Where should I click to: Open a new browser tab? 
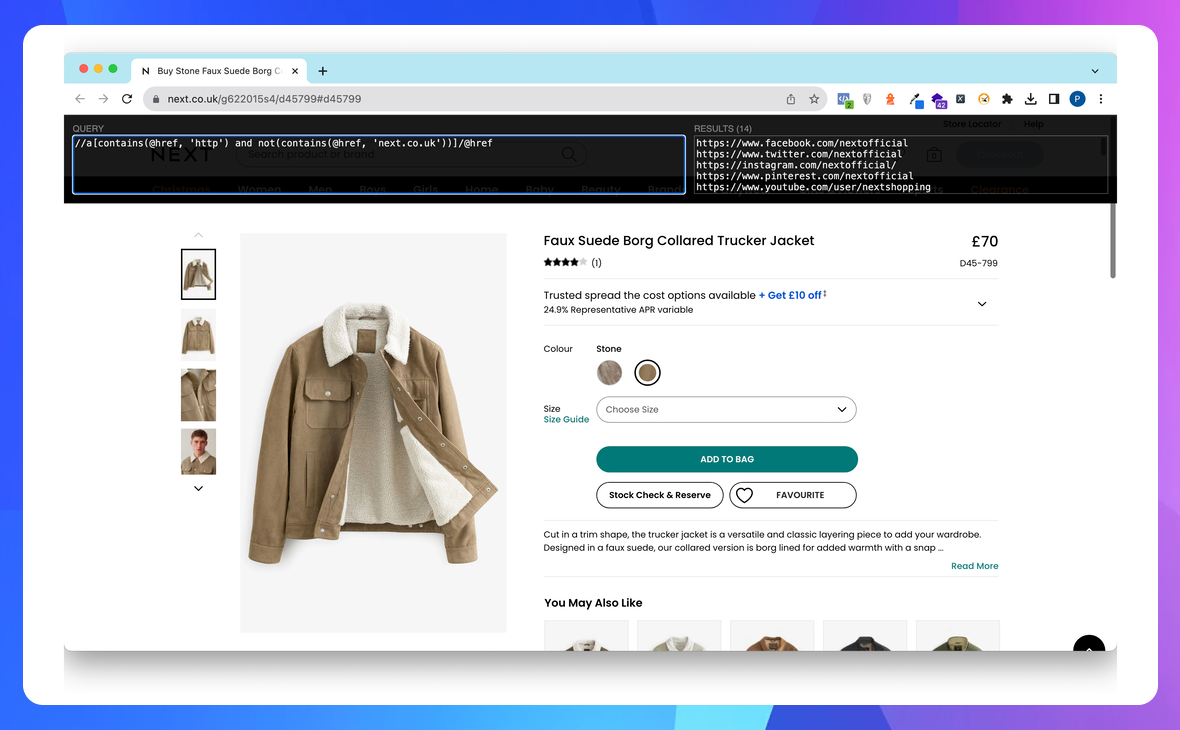click(x=322, y=70)
